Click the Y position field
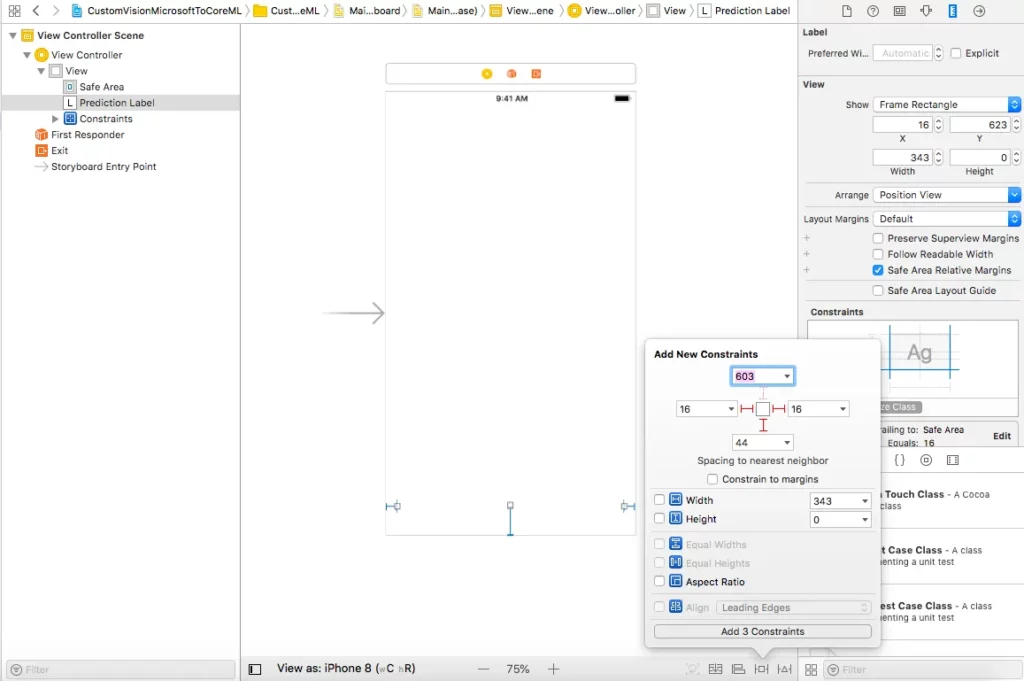Image resolution: width=1024 pixels, height=681 pixels. pos(980,125)
